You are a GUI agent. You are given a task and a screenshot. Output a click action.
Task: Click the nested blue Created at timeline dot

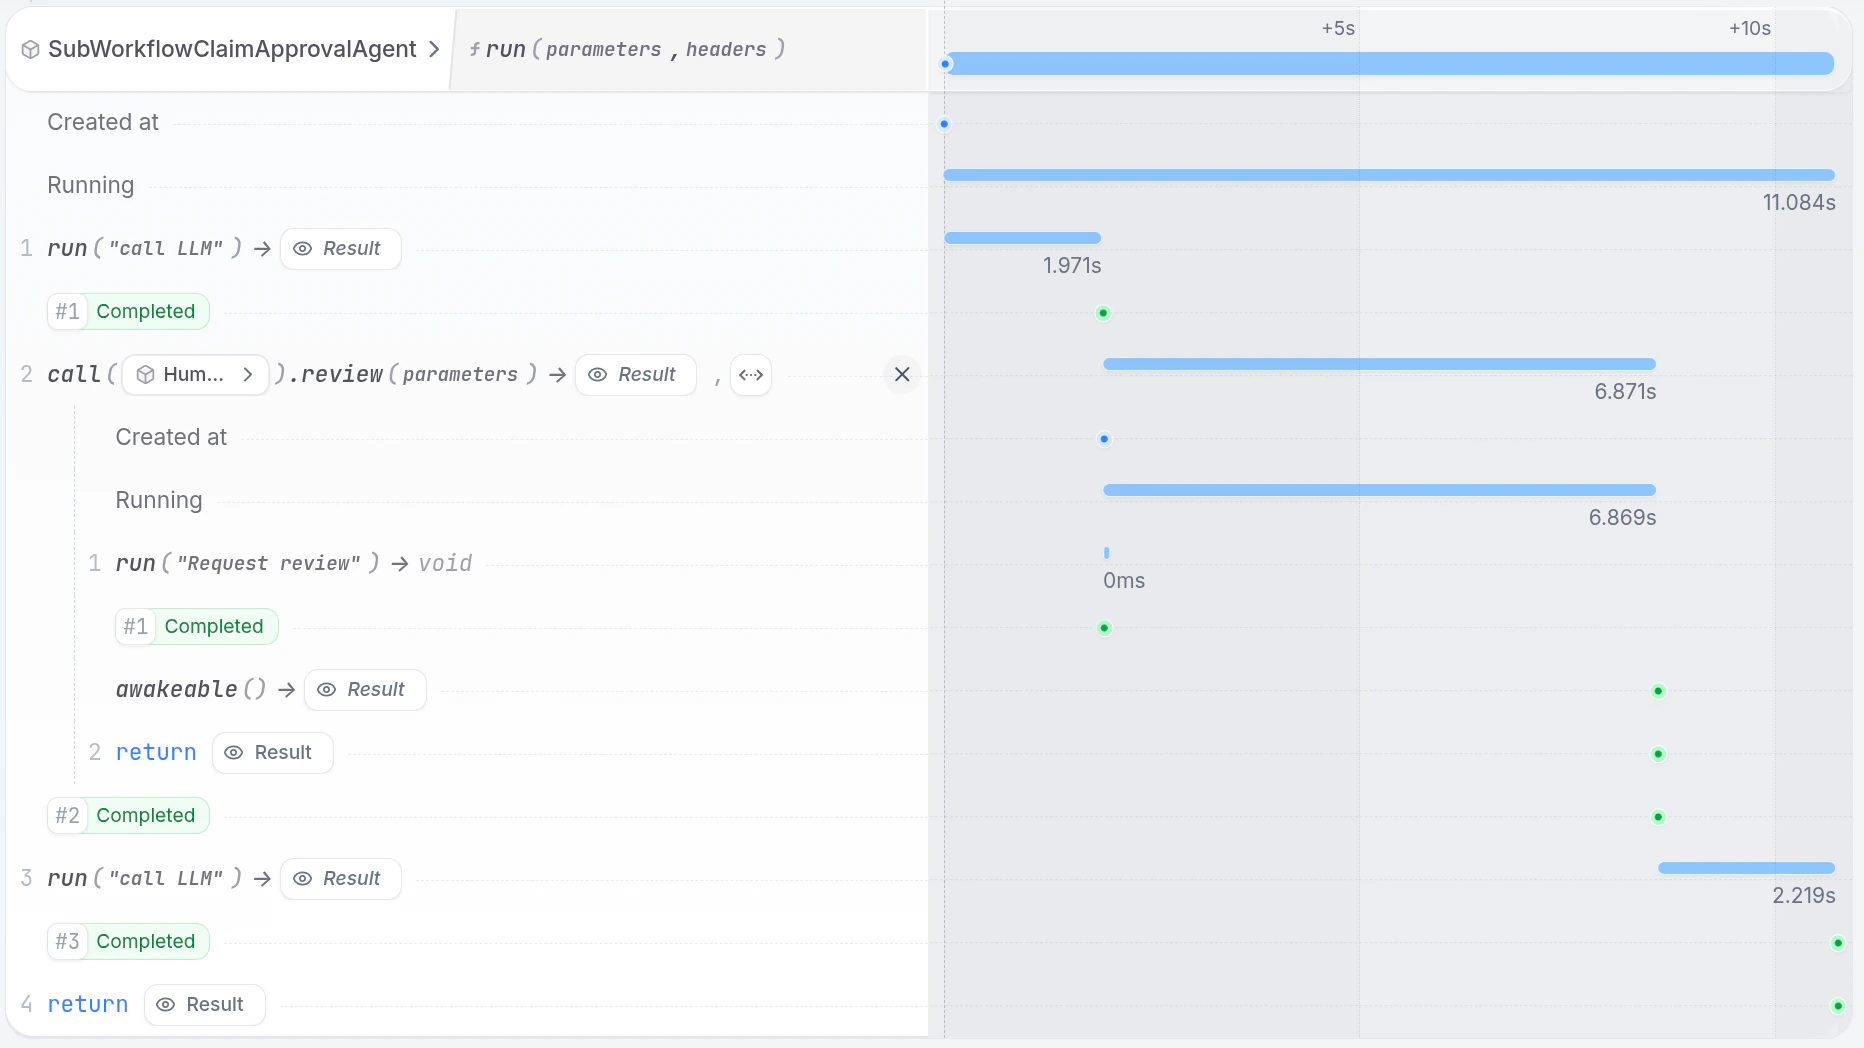pyautogui.click(x=1104, y=439)
